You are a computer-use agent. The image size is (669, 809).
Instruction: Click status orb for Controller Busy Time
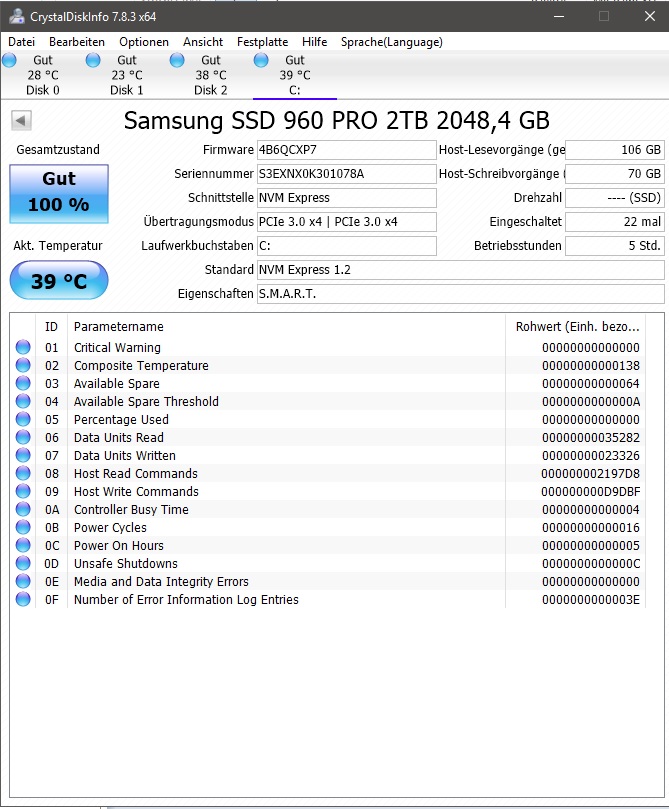[x=23, y=509]
